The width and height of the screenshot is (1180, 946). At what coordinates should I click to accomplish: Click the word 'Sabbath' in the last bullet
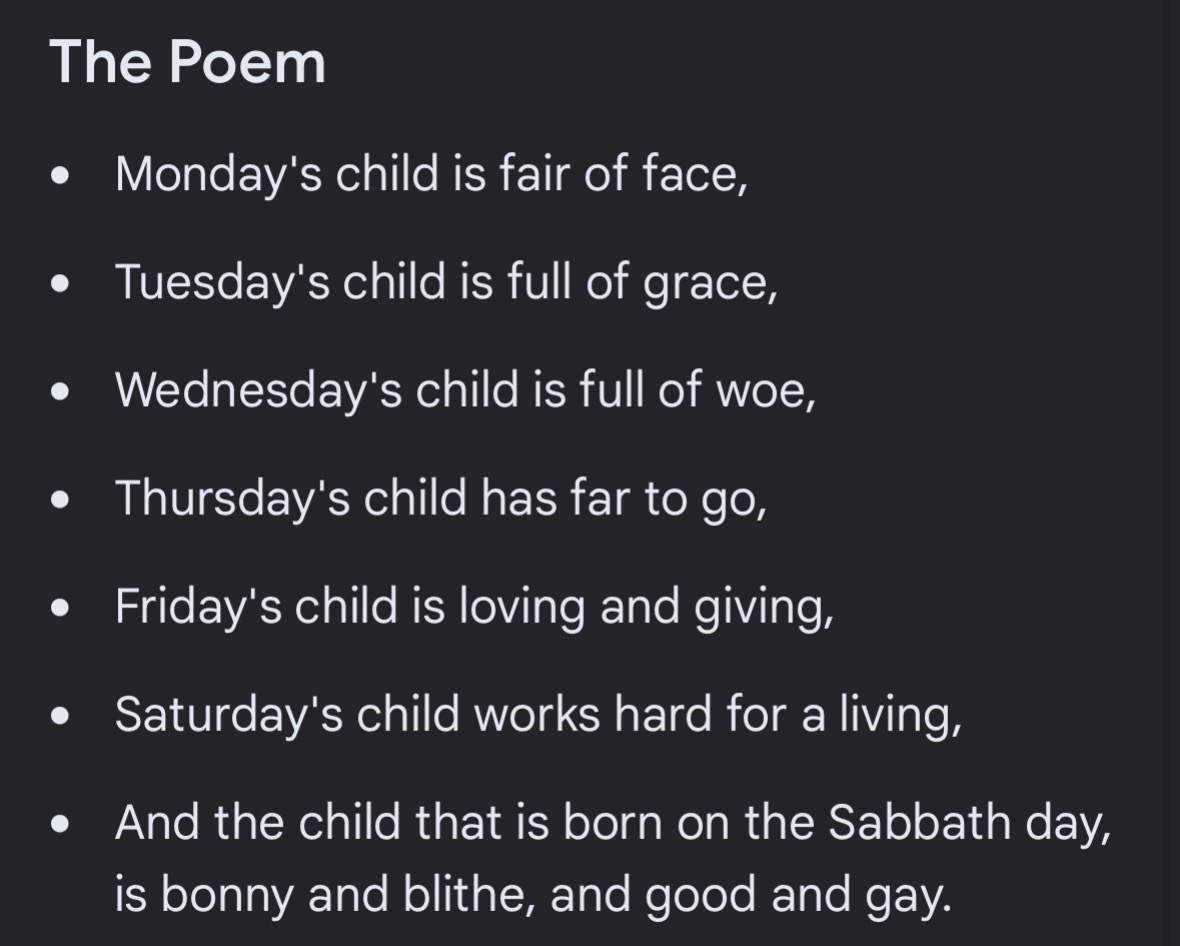pos(919,822)
